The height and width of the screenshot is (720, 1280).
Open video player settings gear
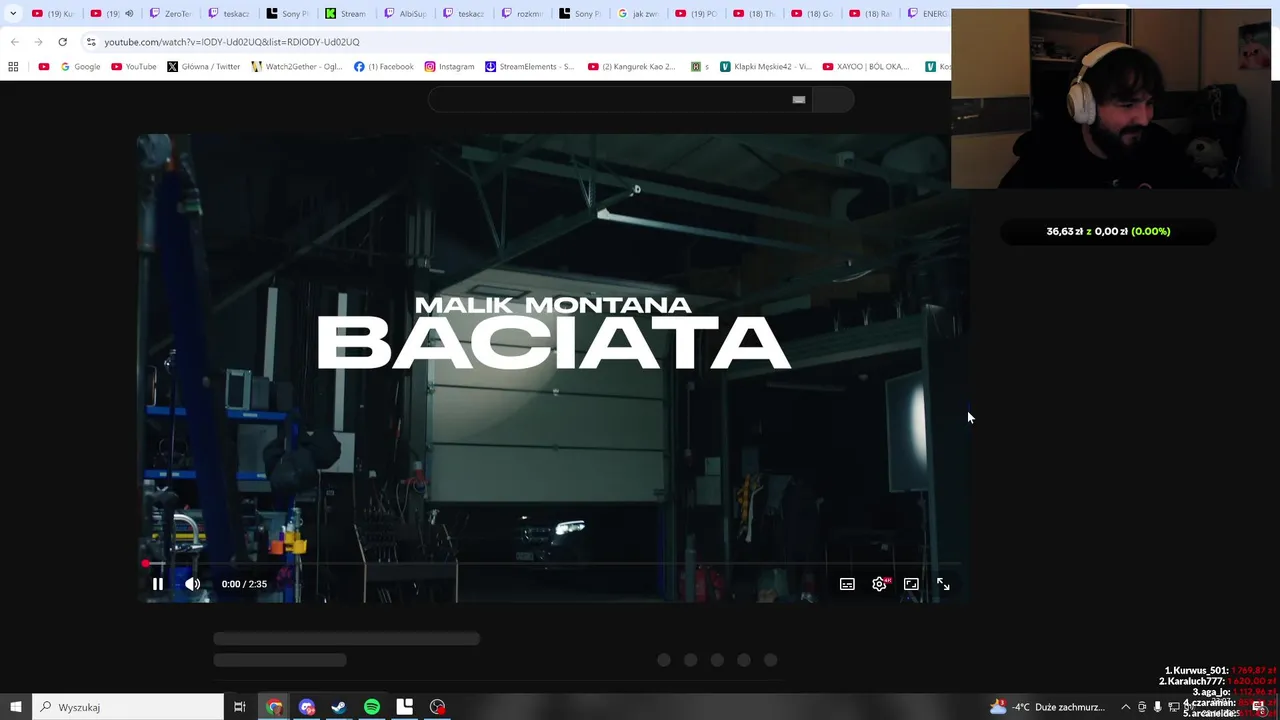[x=879, y=584]
